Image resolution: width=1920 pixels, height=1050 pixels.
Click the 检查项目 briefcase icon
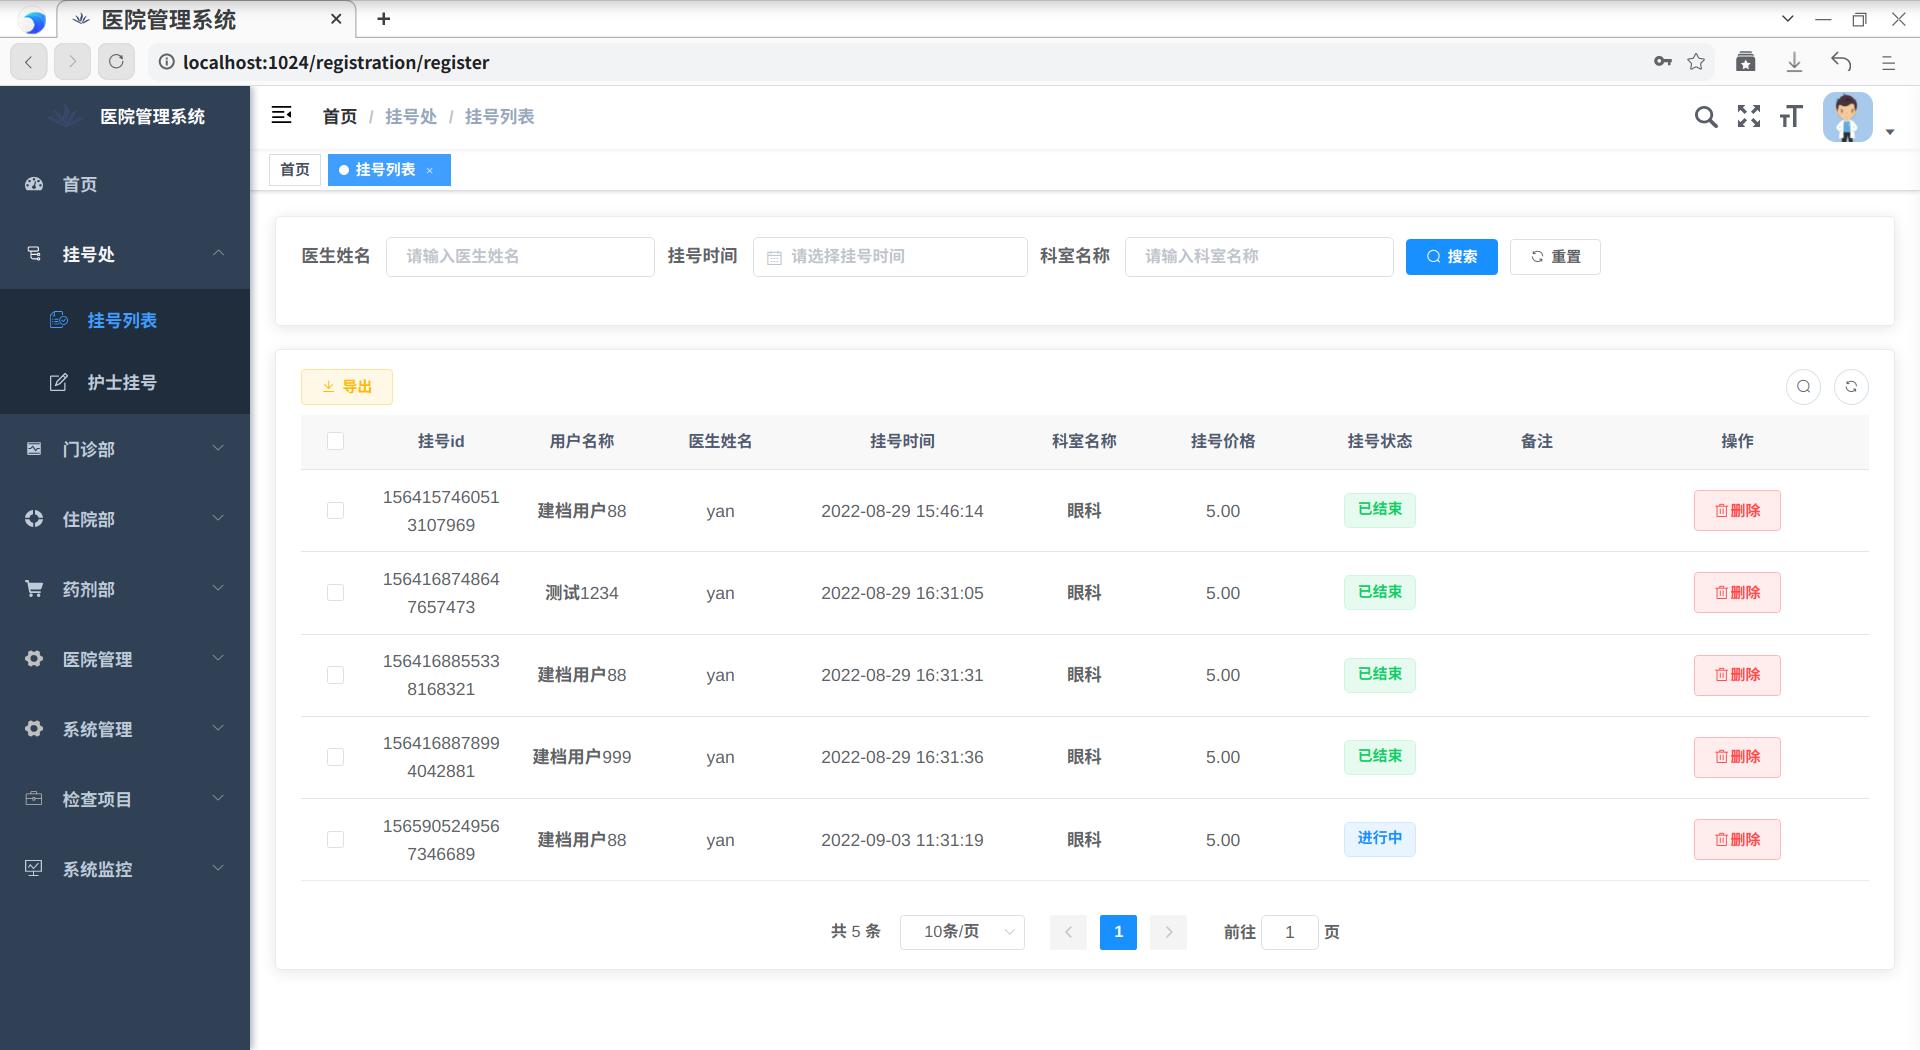tap(34, 799)
